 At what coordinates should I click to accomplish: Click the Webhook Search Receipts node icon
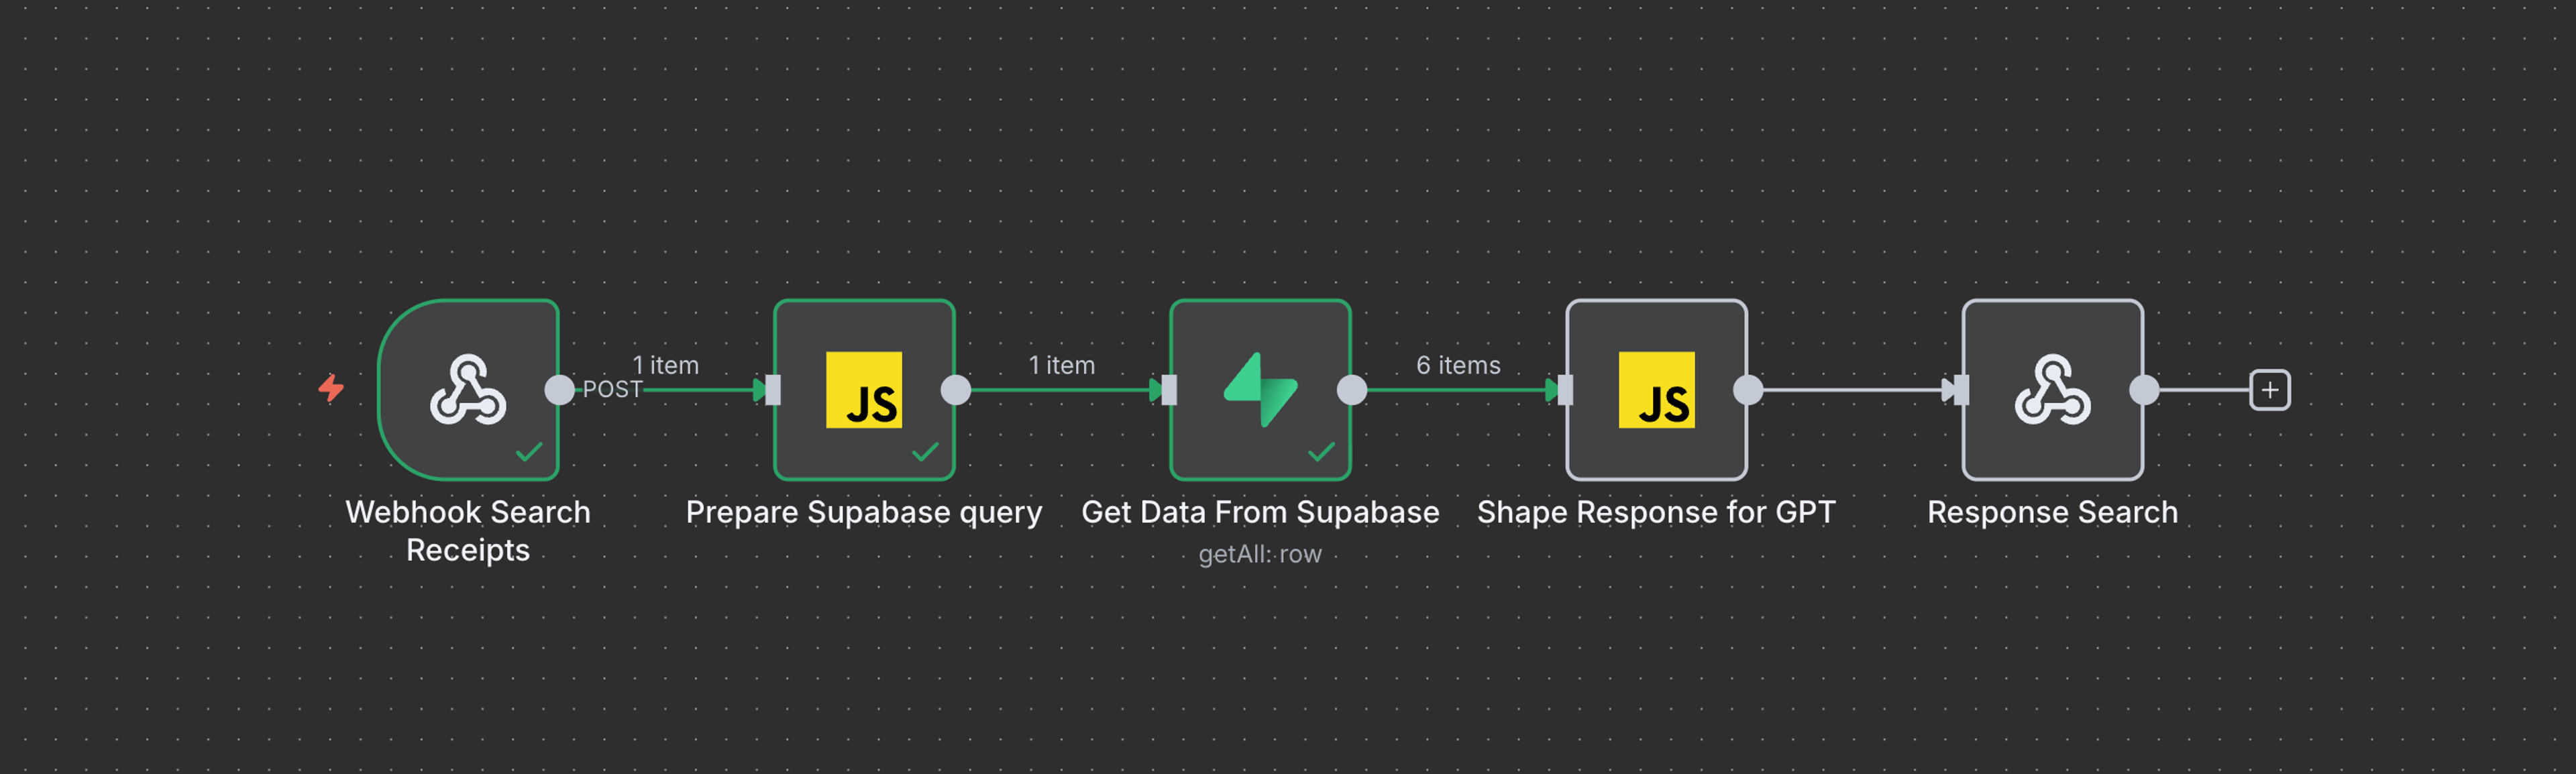point(467,390)
